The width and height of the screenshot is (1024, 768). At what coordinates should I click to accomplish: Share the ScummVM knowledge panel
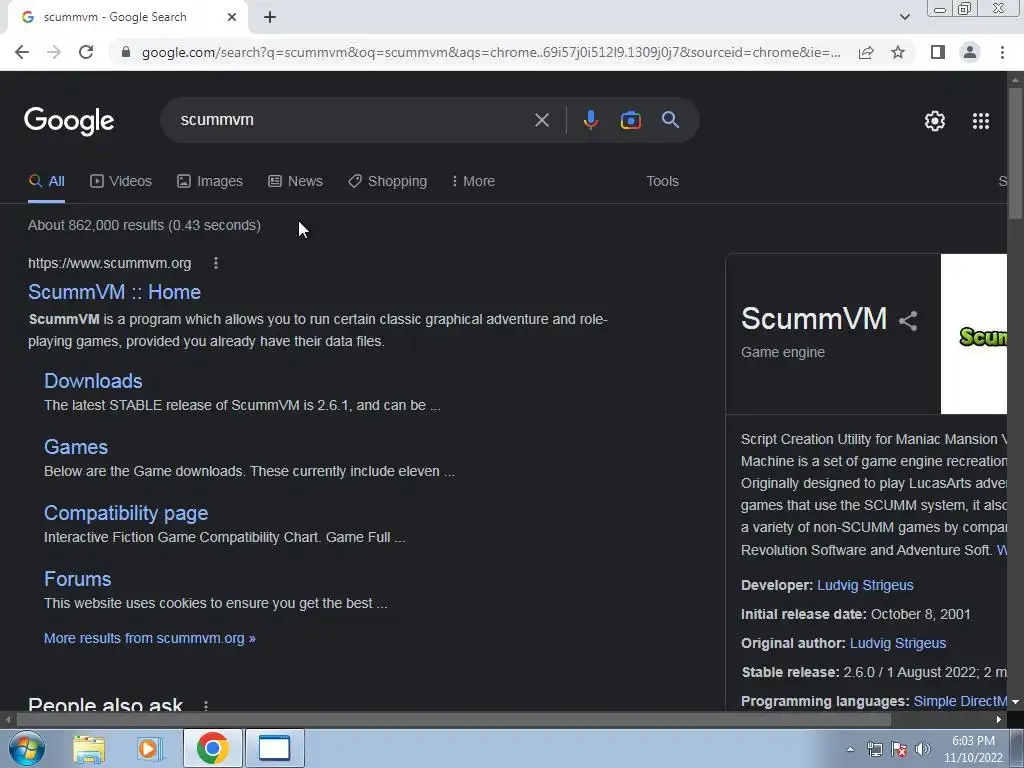pos(908,321)
